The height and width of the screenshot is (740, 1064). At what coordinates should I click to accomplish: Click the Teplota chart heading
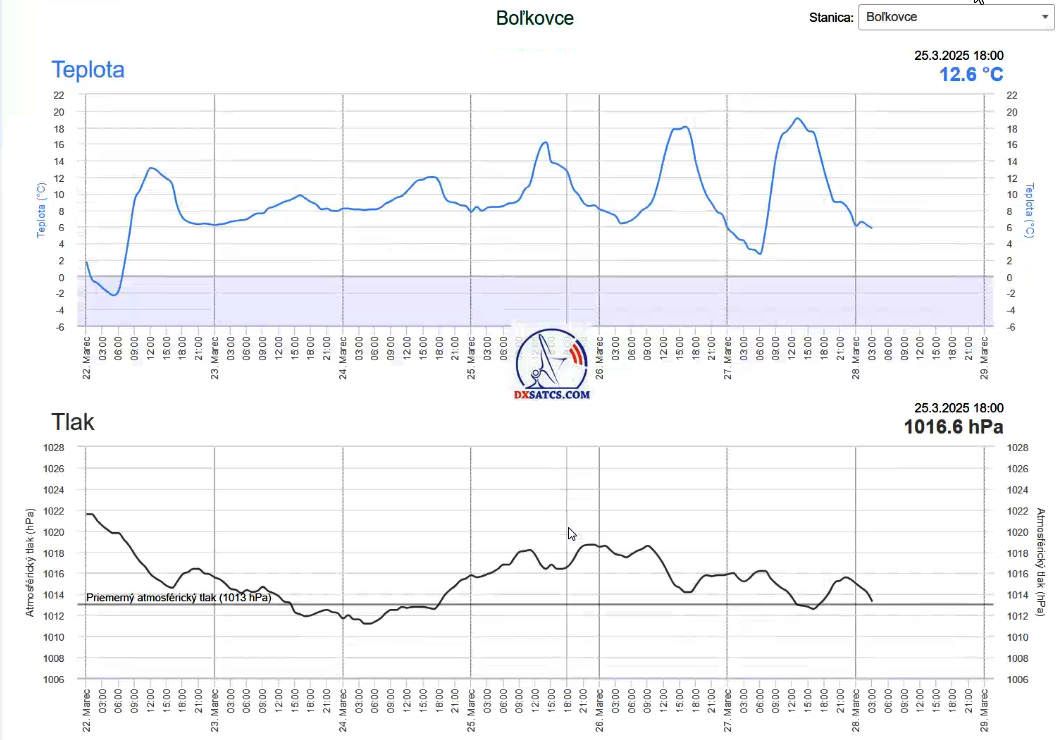[88, 70]
